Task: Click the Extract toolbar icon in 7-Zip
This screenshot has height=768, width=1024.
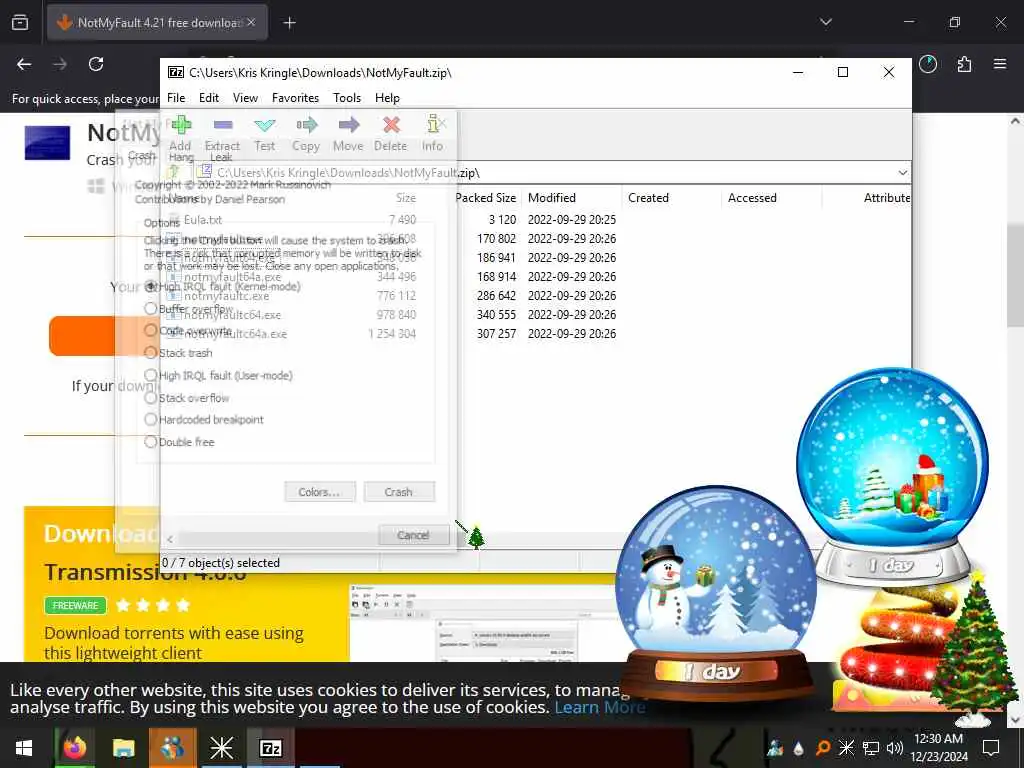Action: coord(223,124)
